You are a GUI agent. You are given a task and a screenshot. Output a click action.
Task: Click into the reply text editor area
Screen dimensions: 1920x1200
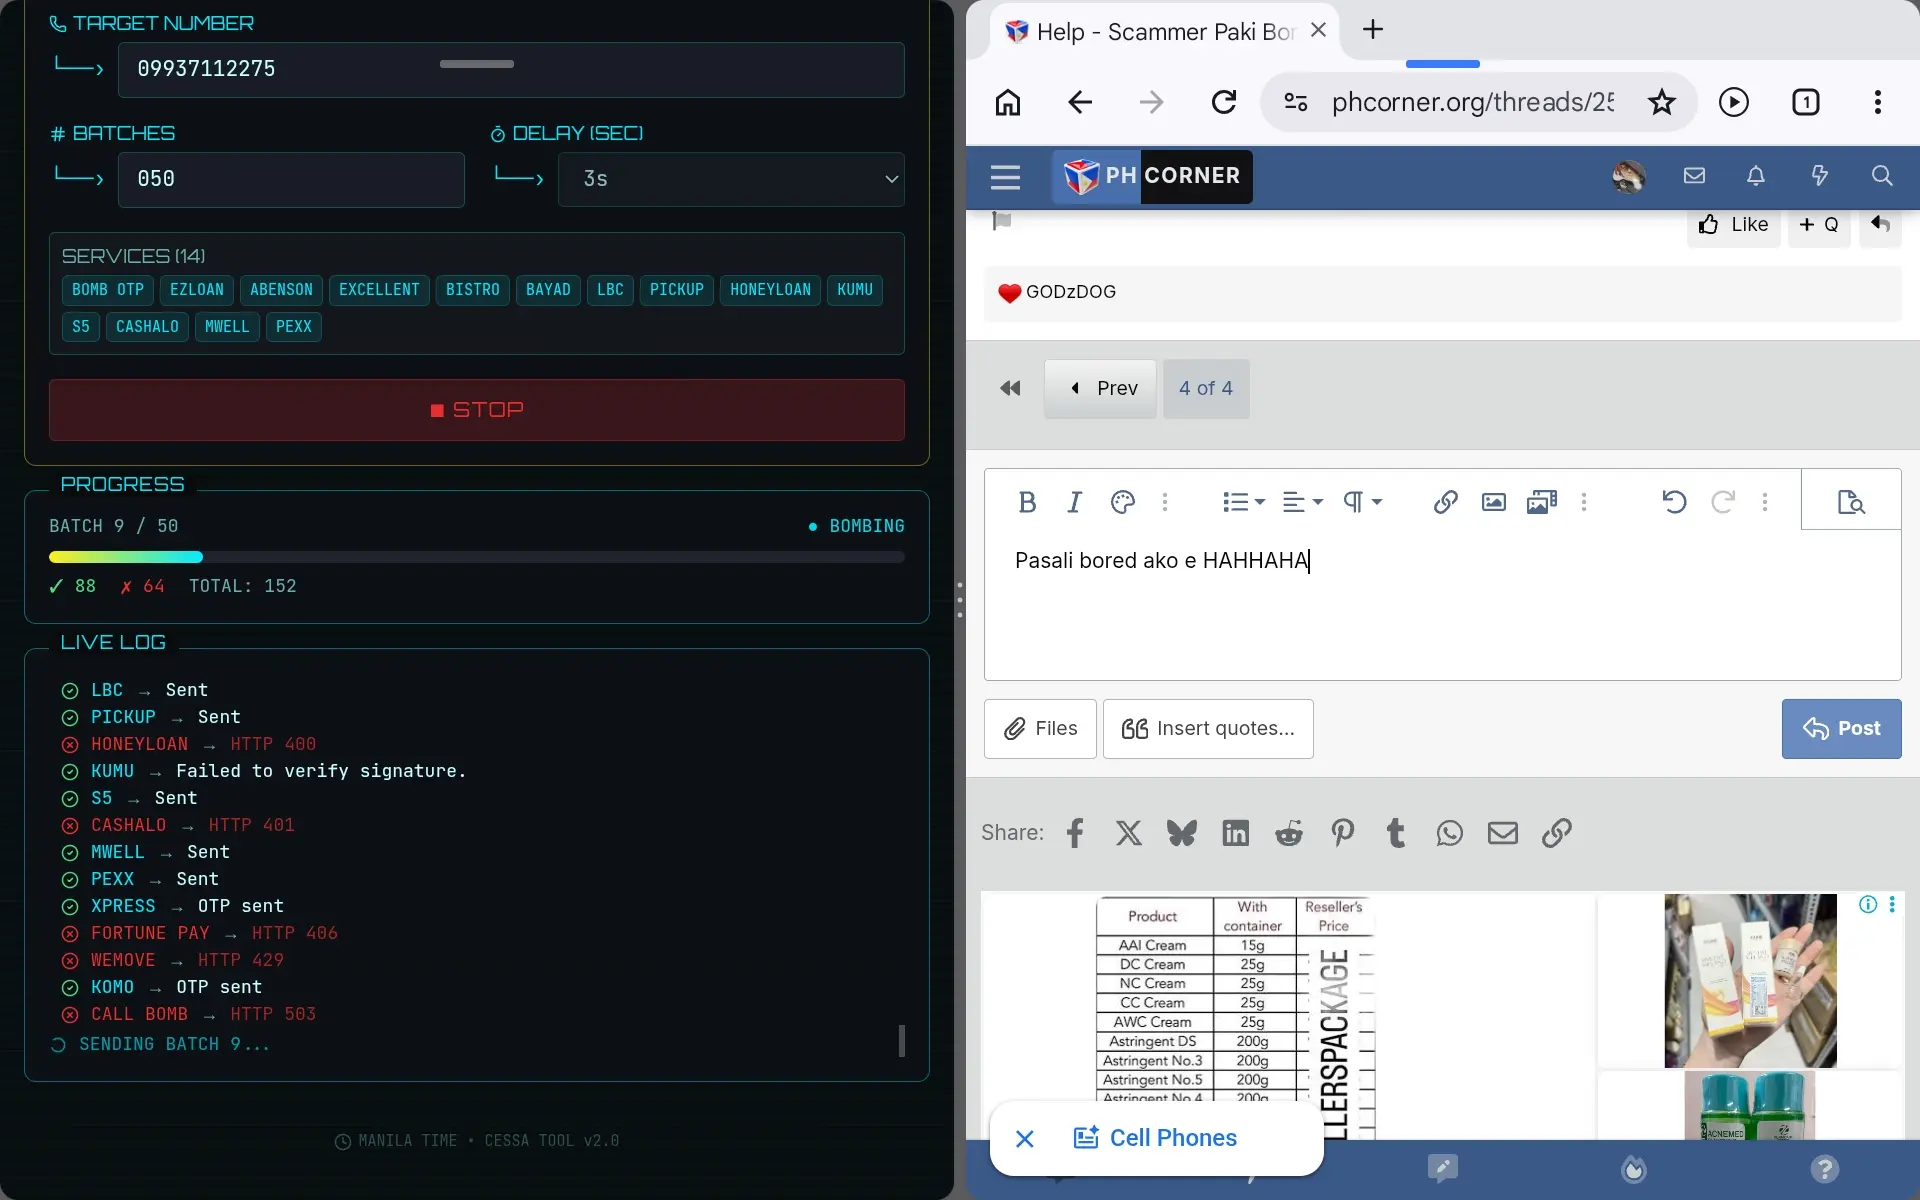click(1442, 605)
